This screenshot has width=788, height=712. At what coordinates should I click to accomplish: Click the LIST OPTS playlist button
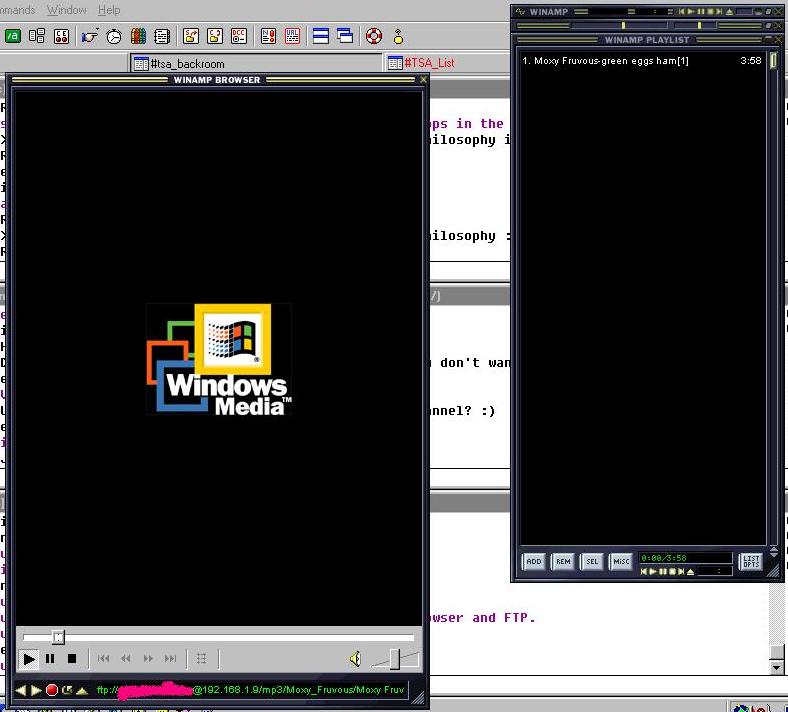click(750, 561)
